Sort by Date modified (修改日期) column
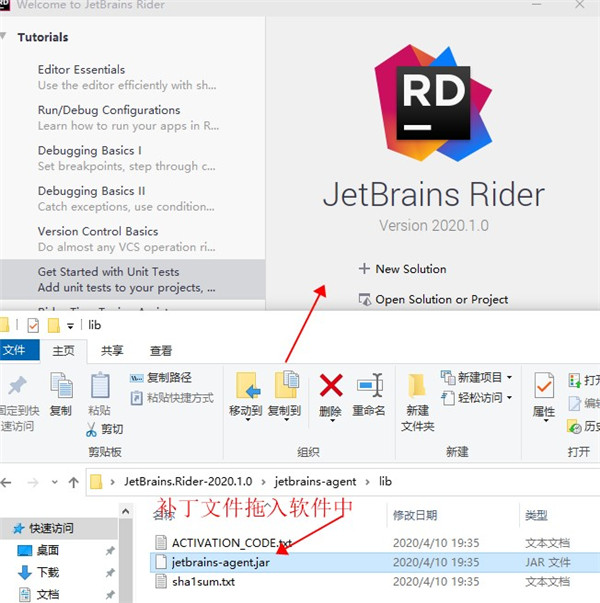This screenshot has height=603, width=600. point(415,515)
